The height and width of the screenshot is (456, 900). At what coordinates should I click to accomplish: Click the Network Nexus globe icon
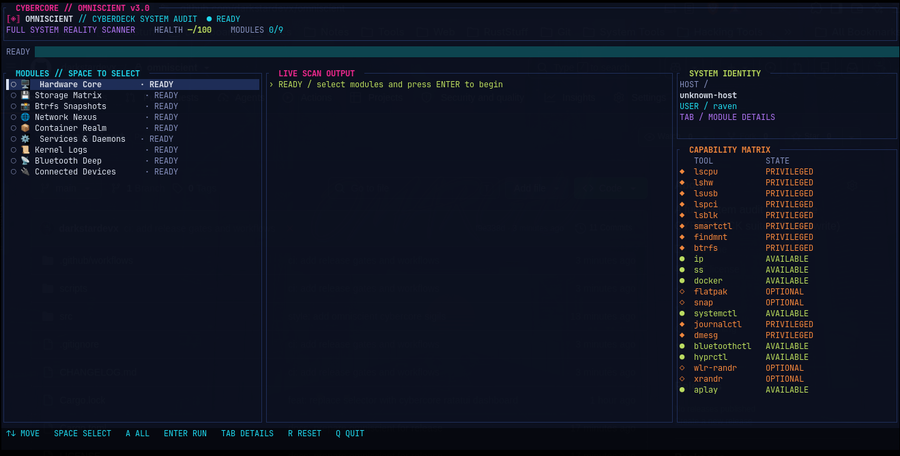click(x=25, y=117)
